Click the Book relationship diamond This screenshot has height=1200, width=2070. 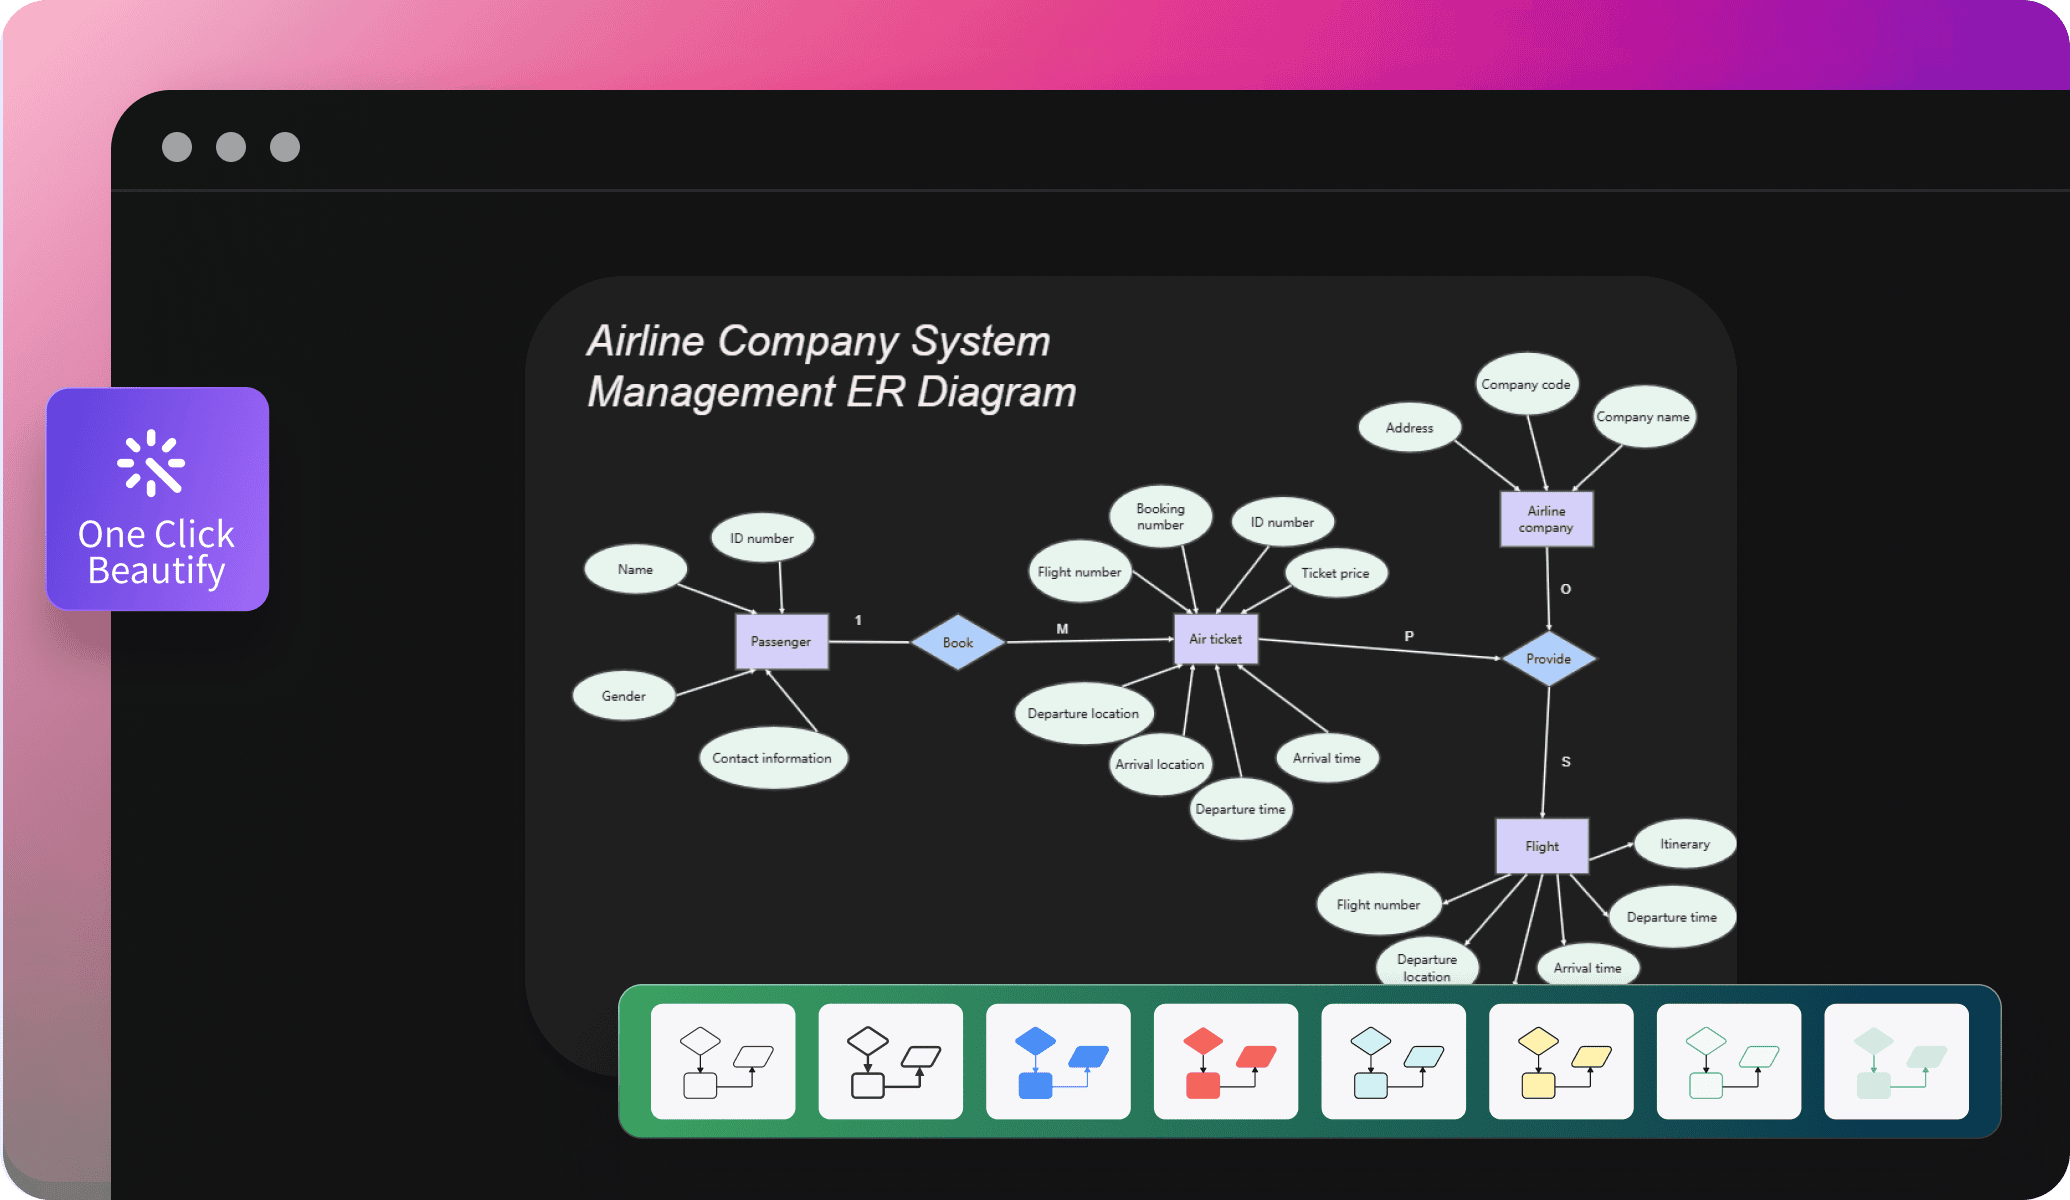(958, 642)
